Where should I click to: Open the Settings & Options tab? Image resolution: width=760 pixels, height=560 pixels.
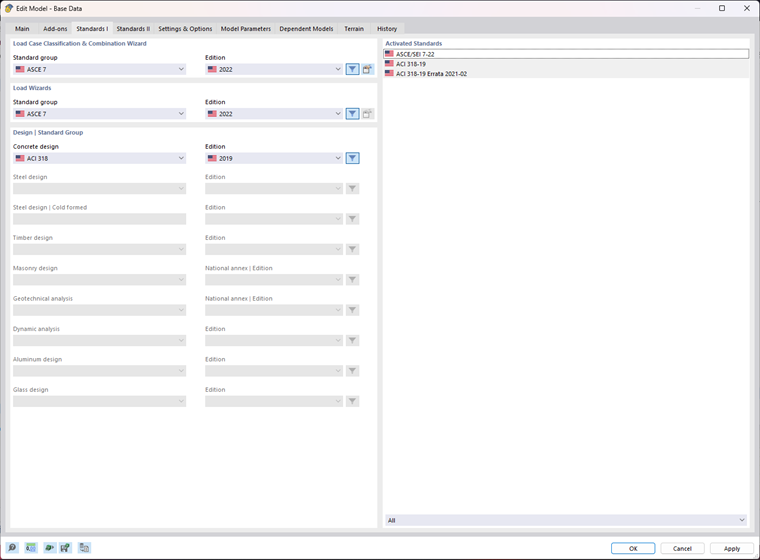point(185,29)
